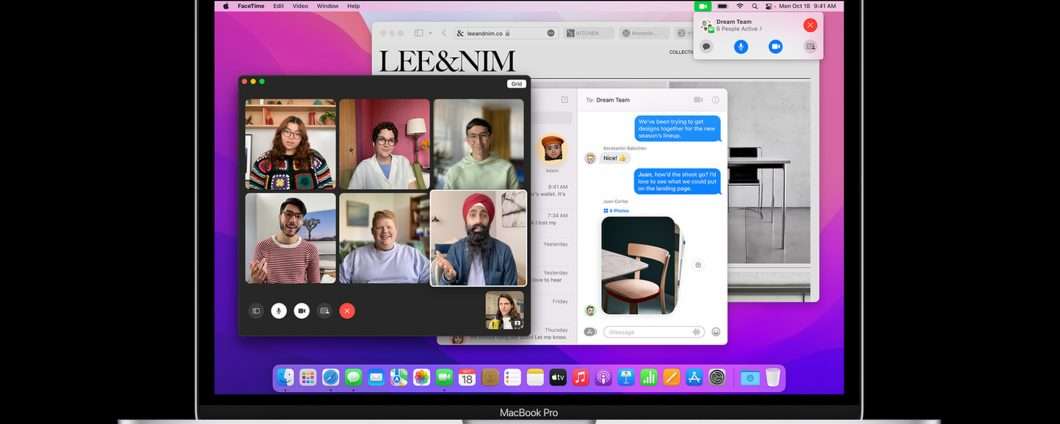Click green FaceTime camera menu bar icon
The image size is (1060, 424).
click(703, 6)
